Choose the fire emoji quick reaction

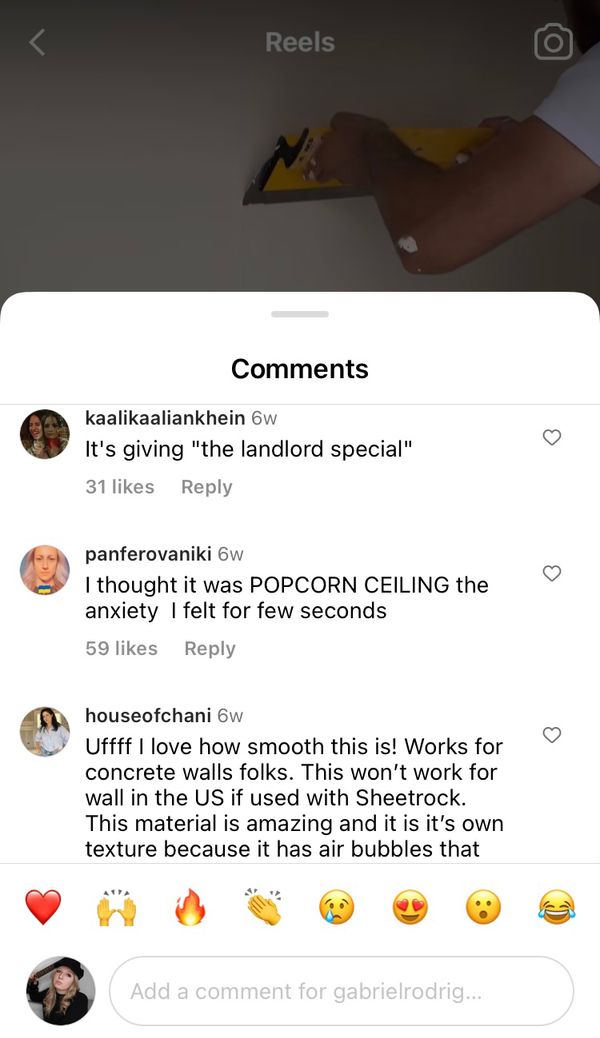[x=190, y=907]
